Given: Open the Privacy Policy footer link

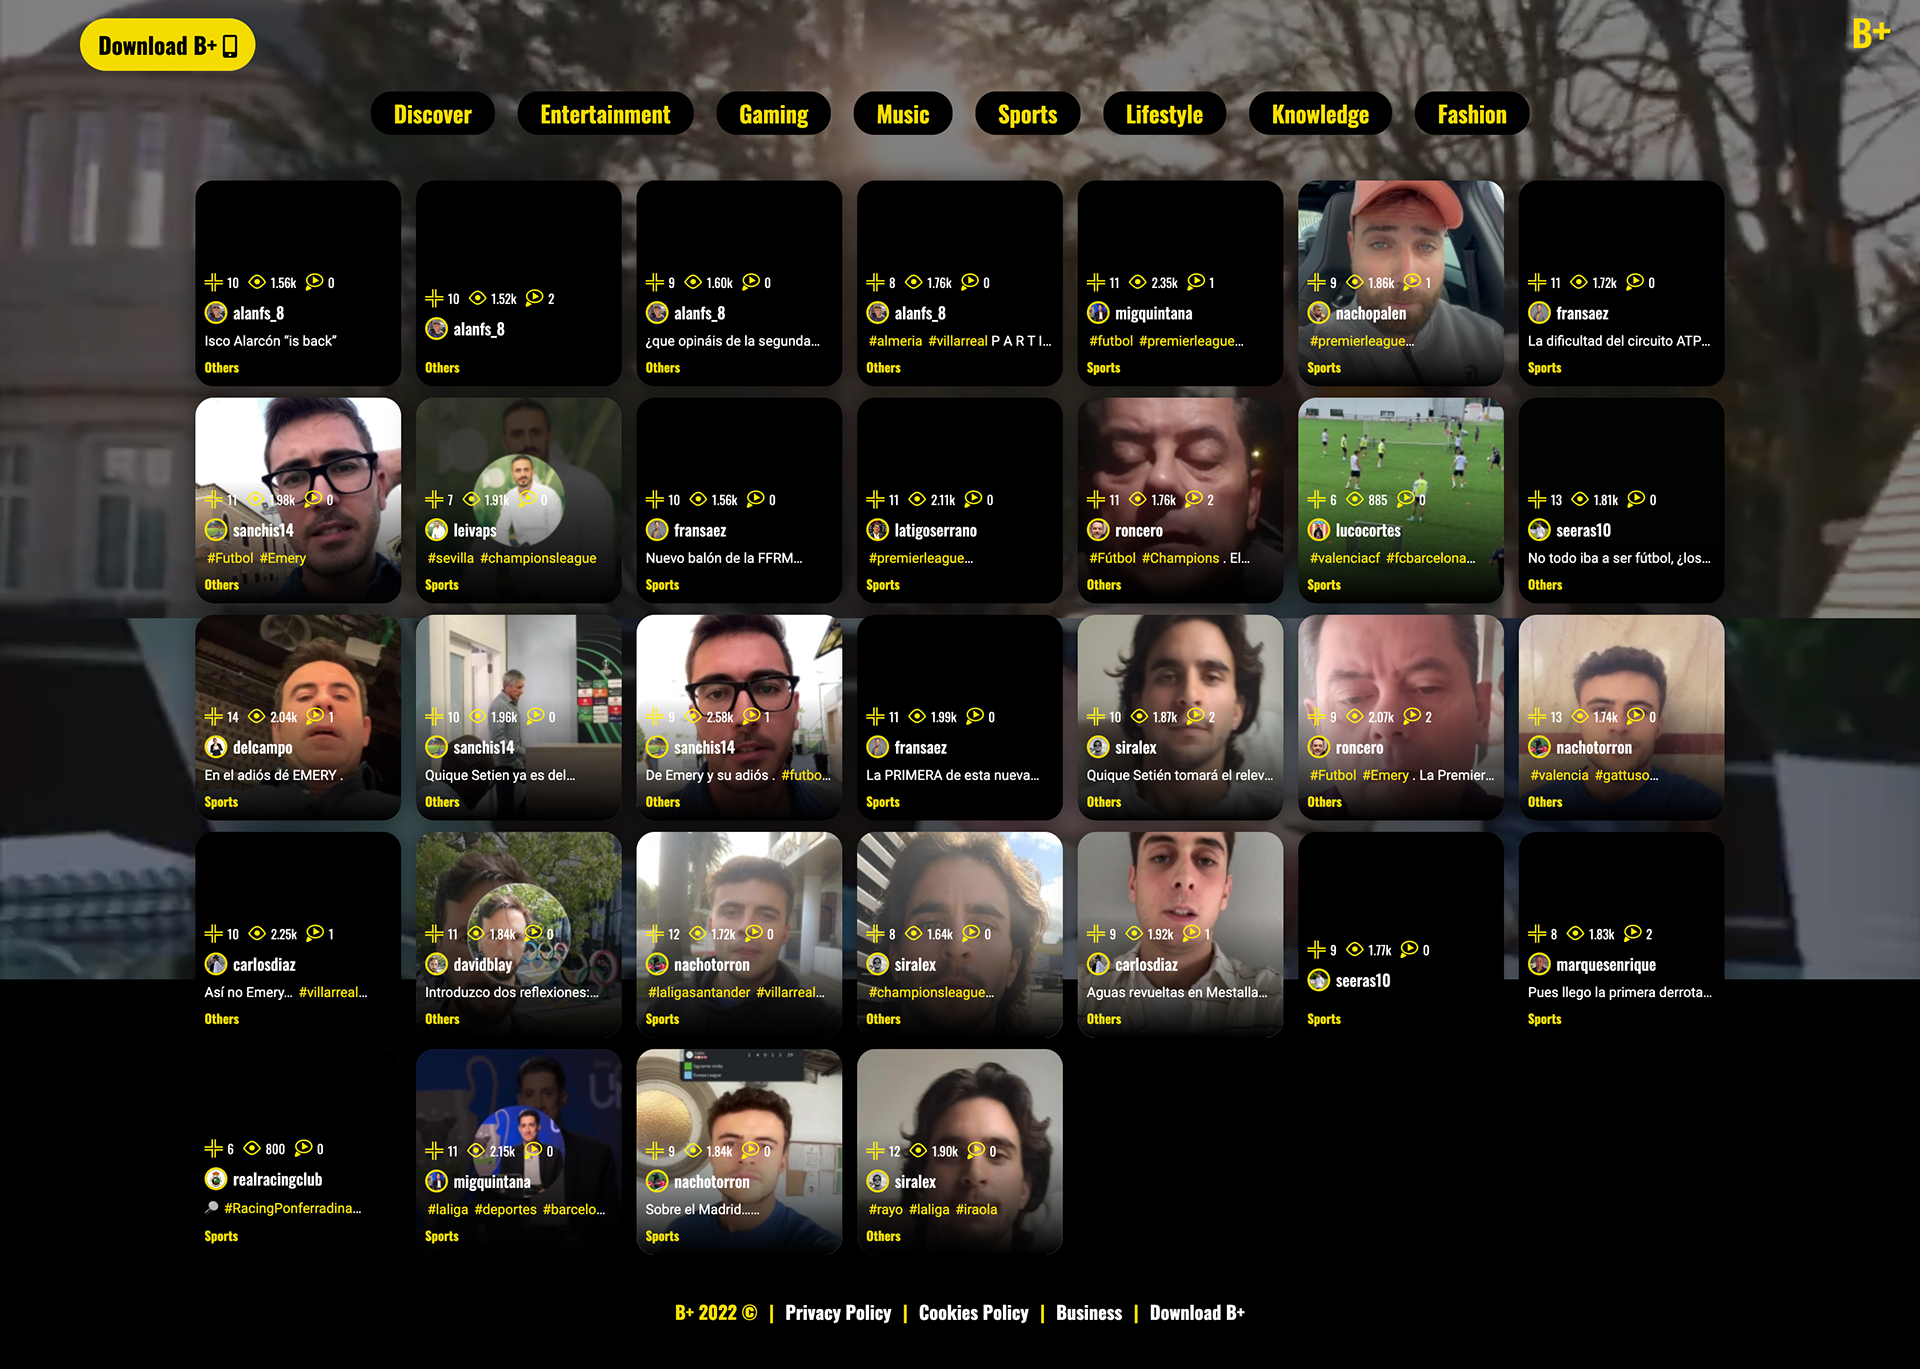Looking at the screenshot, I should pyautogui.click(x=838, y=1313).
